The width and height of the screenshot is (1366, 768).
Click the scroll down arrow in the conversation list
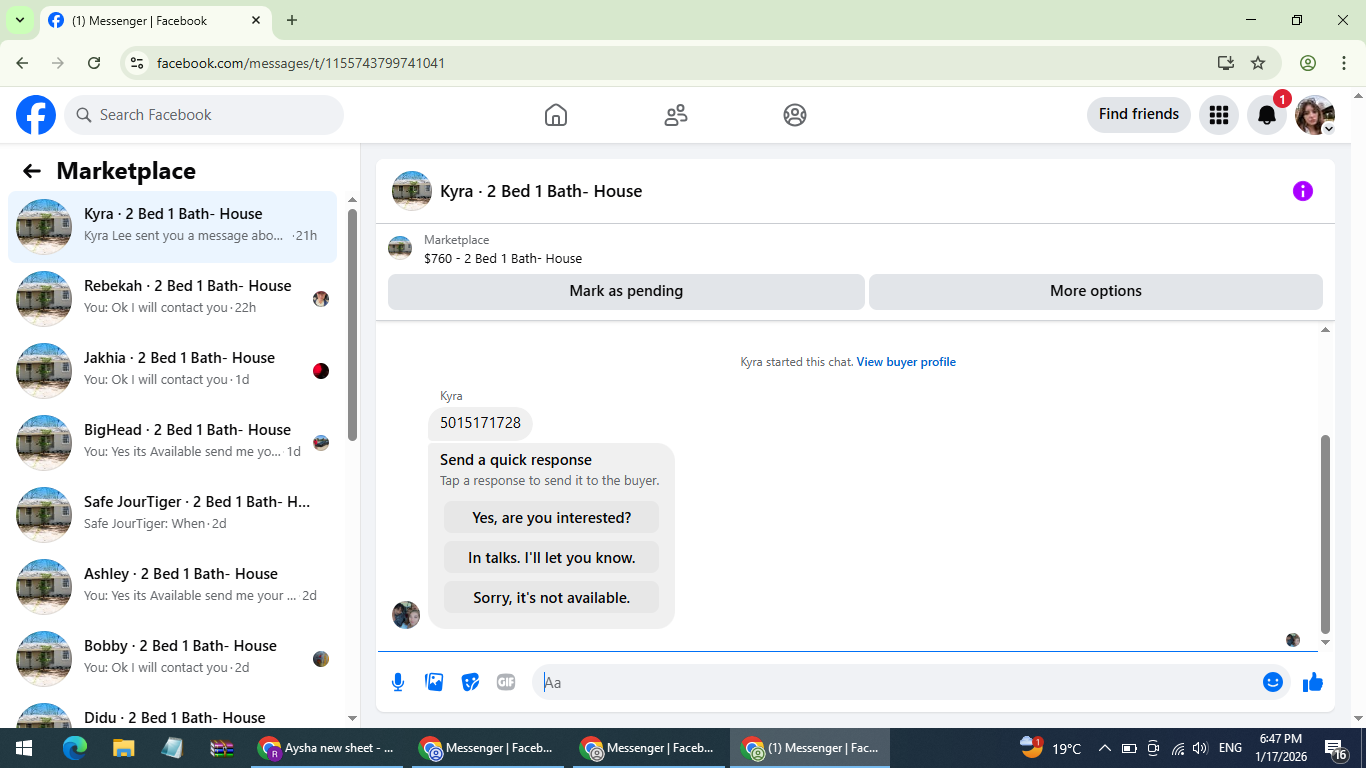point(352,718)
